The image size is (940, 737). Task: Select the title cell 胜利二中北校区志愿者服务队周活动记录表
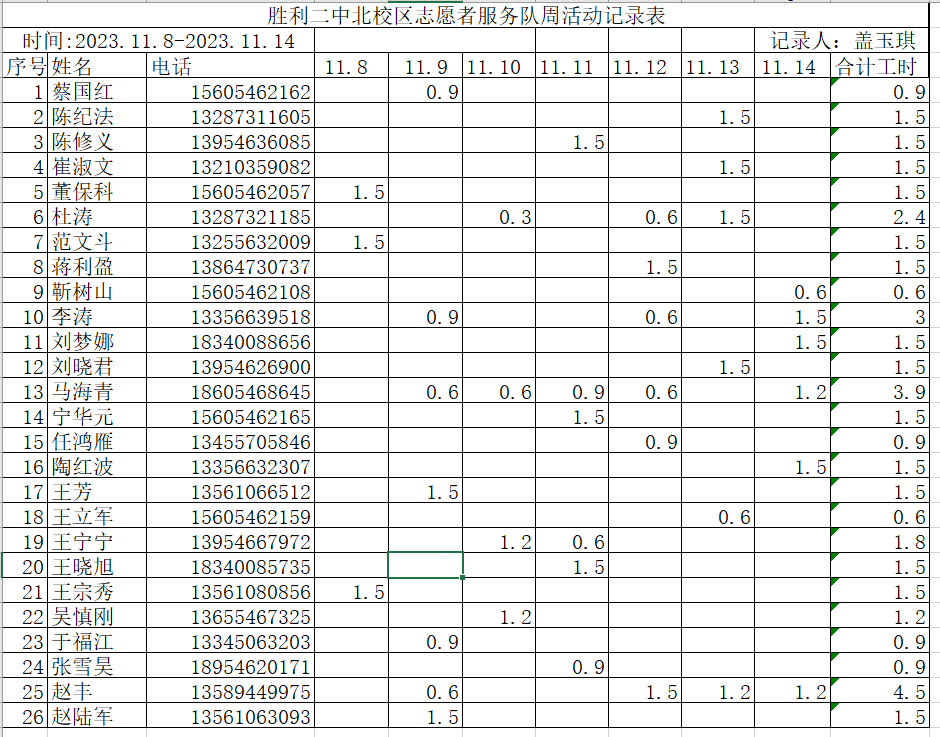pyautogui.click(x=466, y=15)
